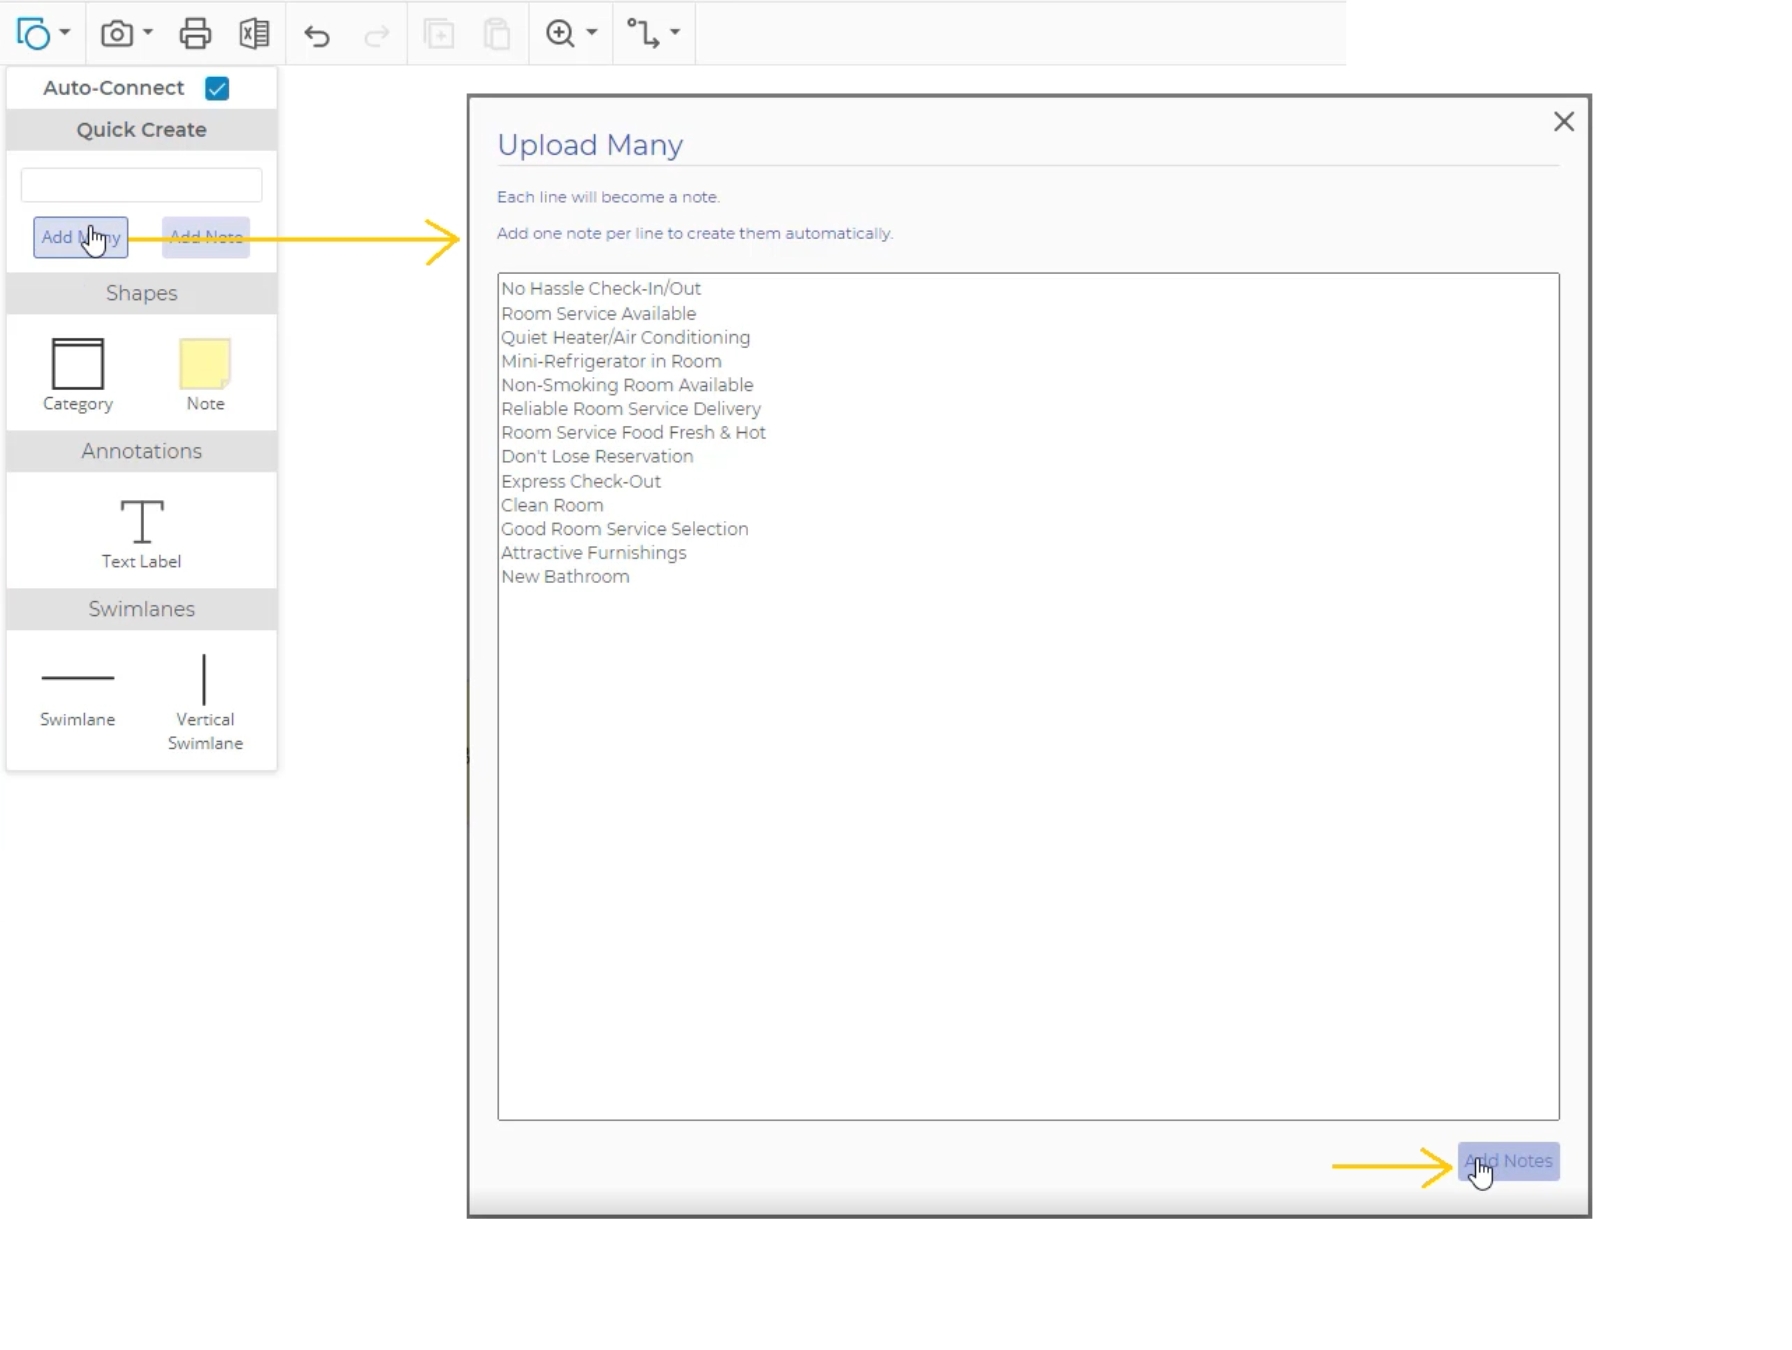The width and height of the screenshot is (1792, 1350).
Task: Close the Upload Many dialog
Action: point(1564,121)
